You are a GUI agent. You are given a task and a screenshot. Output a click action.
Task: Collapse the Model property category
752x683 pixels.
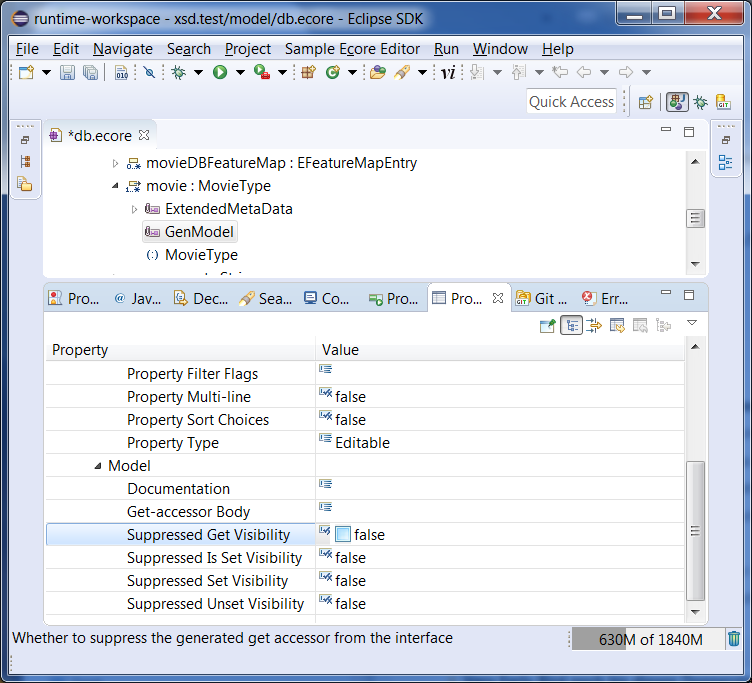98,466
